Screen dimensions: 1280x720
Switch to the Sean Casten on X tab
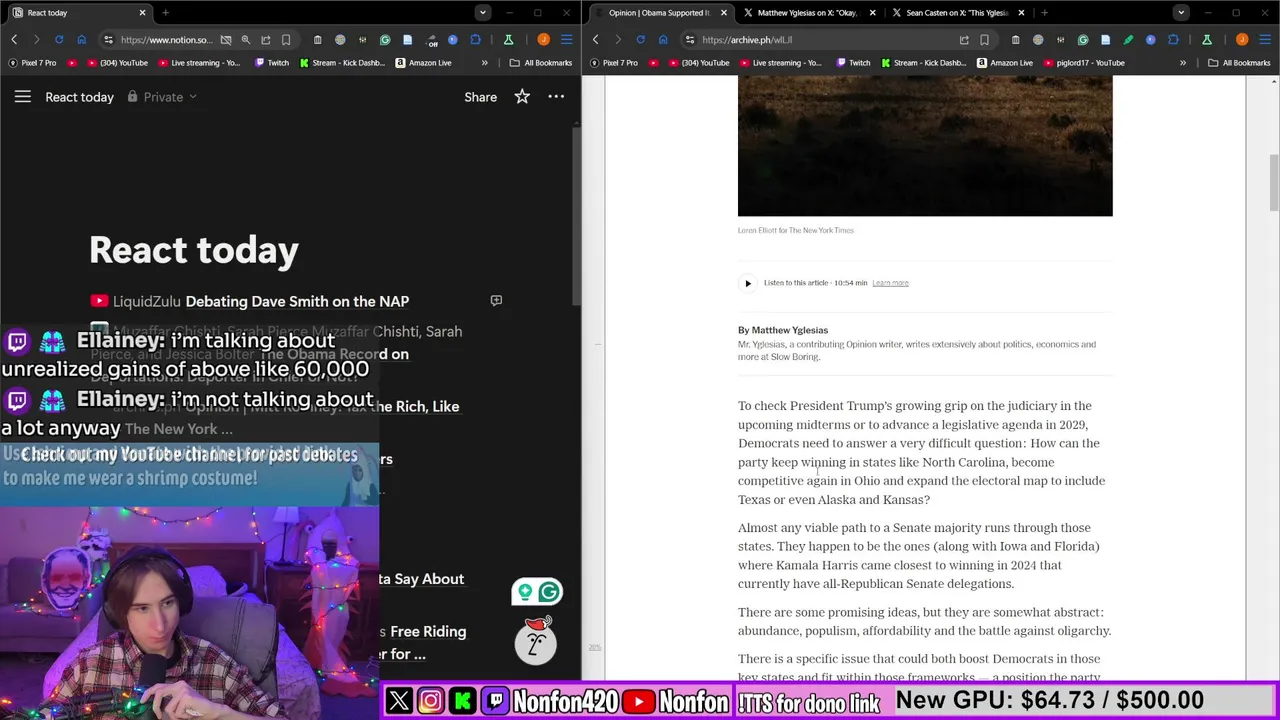(x=958, y=13)
